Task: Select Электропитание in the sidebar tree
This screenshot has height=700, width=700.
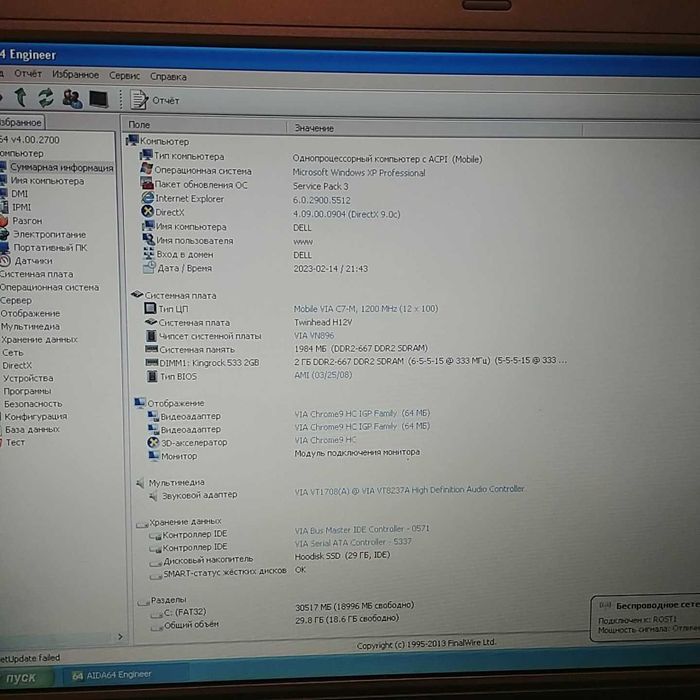Action: (x=49, y=234)
